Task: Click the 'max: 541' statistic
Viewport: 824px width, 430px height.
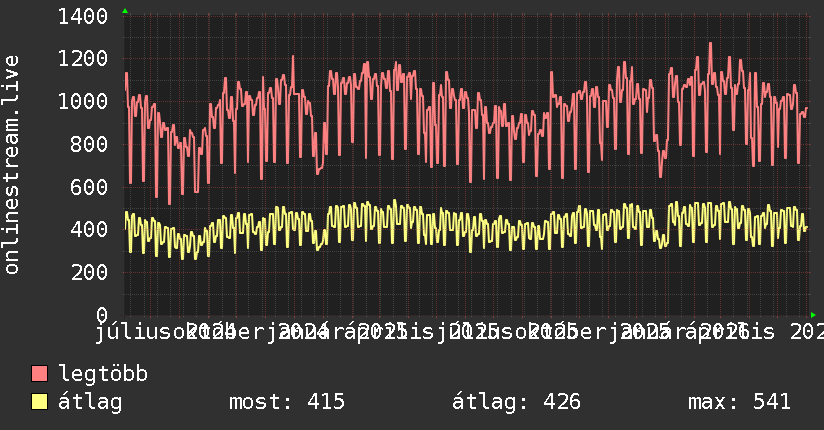Action: coord(739,402)
